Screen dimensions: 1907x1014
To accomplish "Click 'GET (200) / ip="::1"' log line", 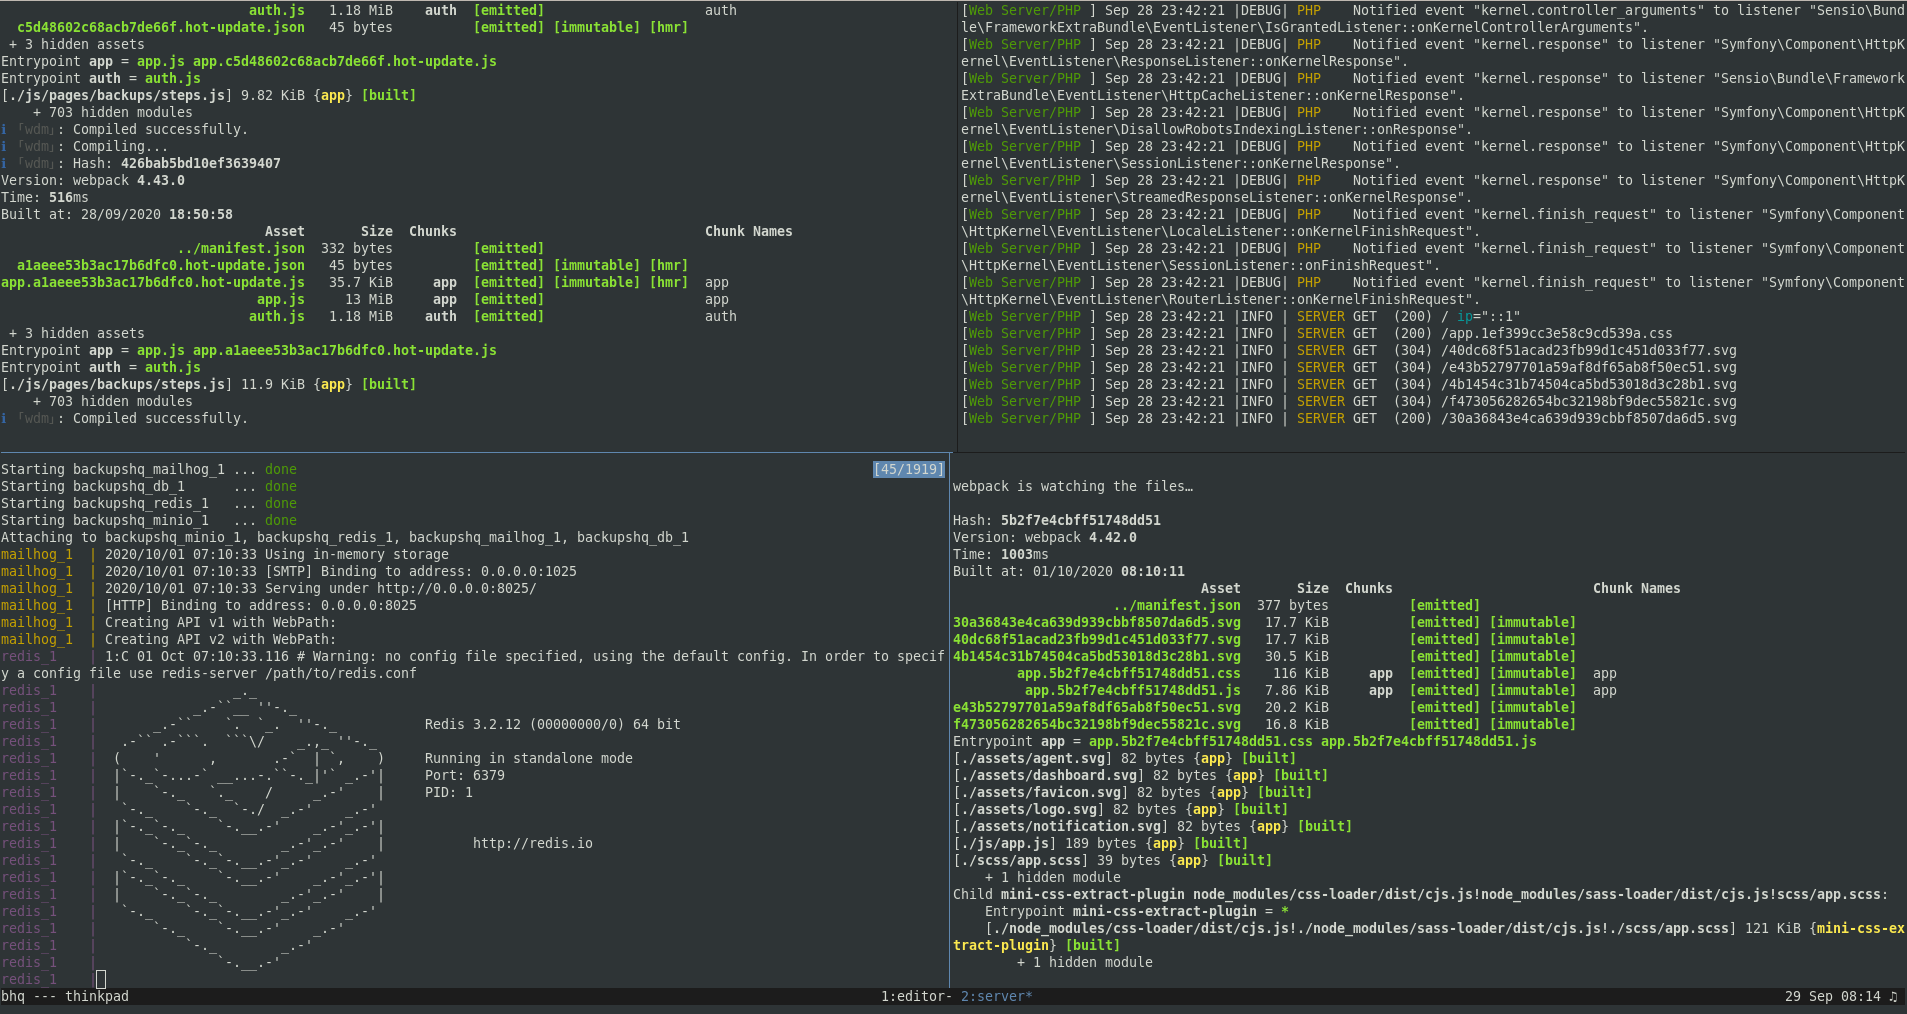I will coord(1241,316).
